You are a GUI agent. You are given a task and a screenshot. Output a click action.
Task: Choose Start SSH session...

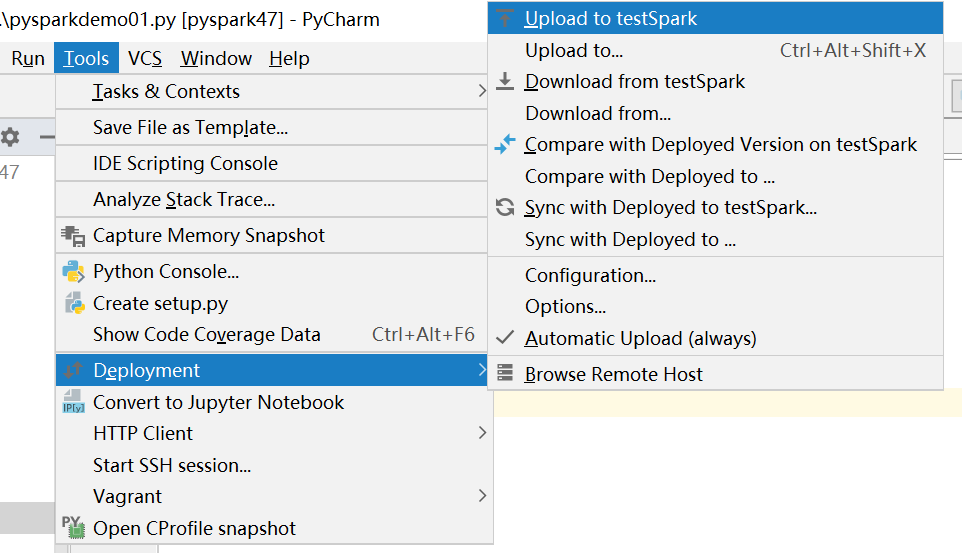point(274,465)
